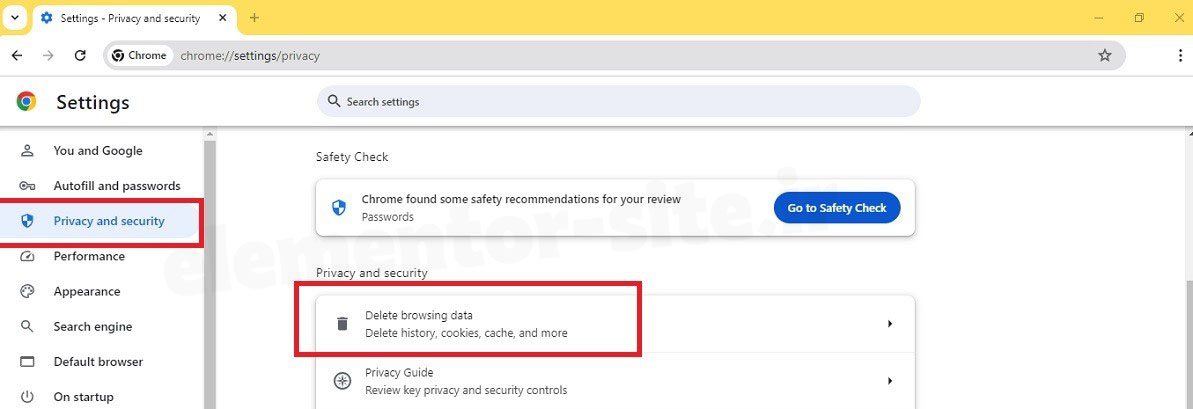
Task: Expand the Delete browsing data arrow
Action: pos(889,324)
